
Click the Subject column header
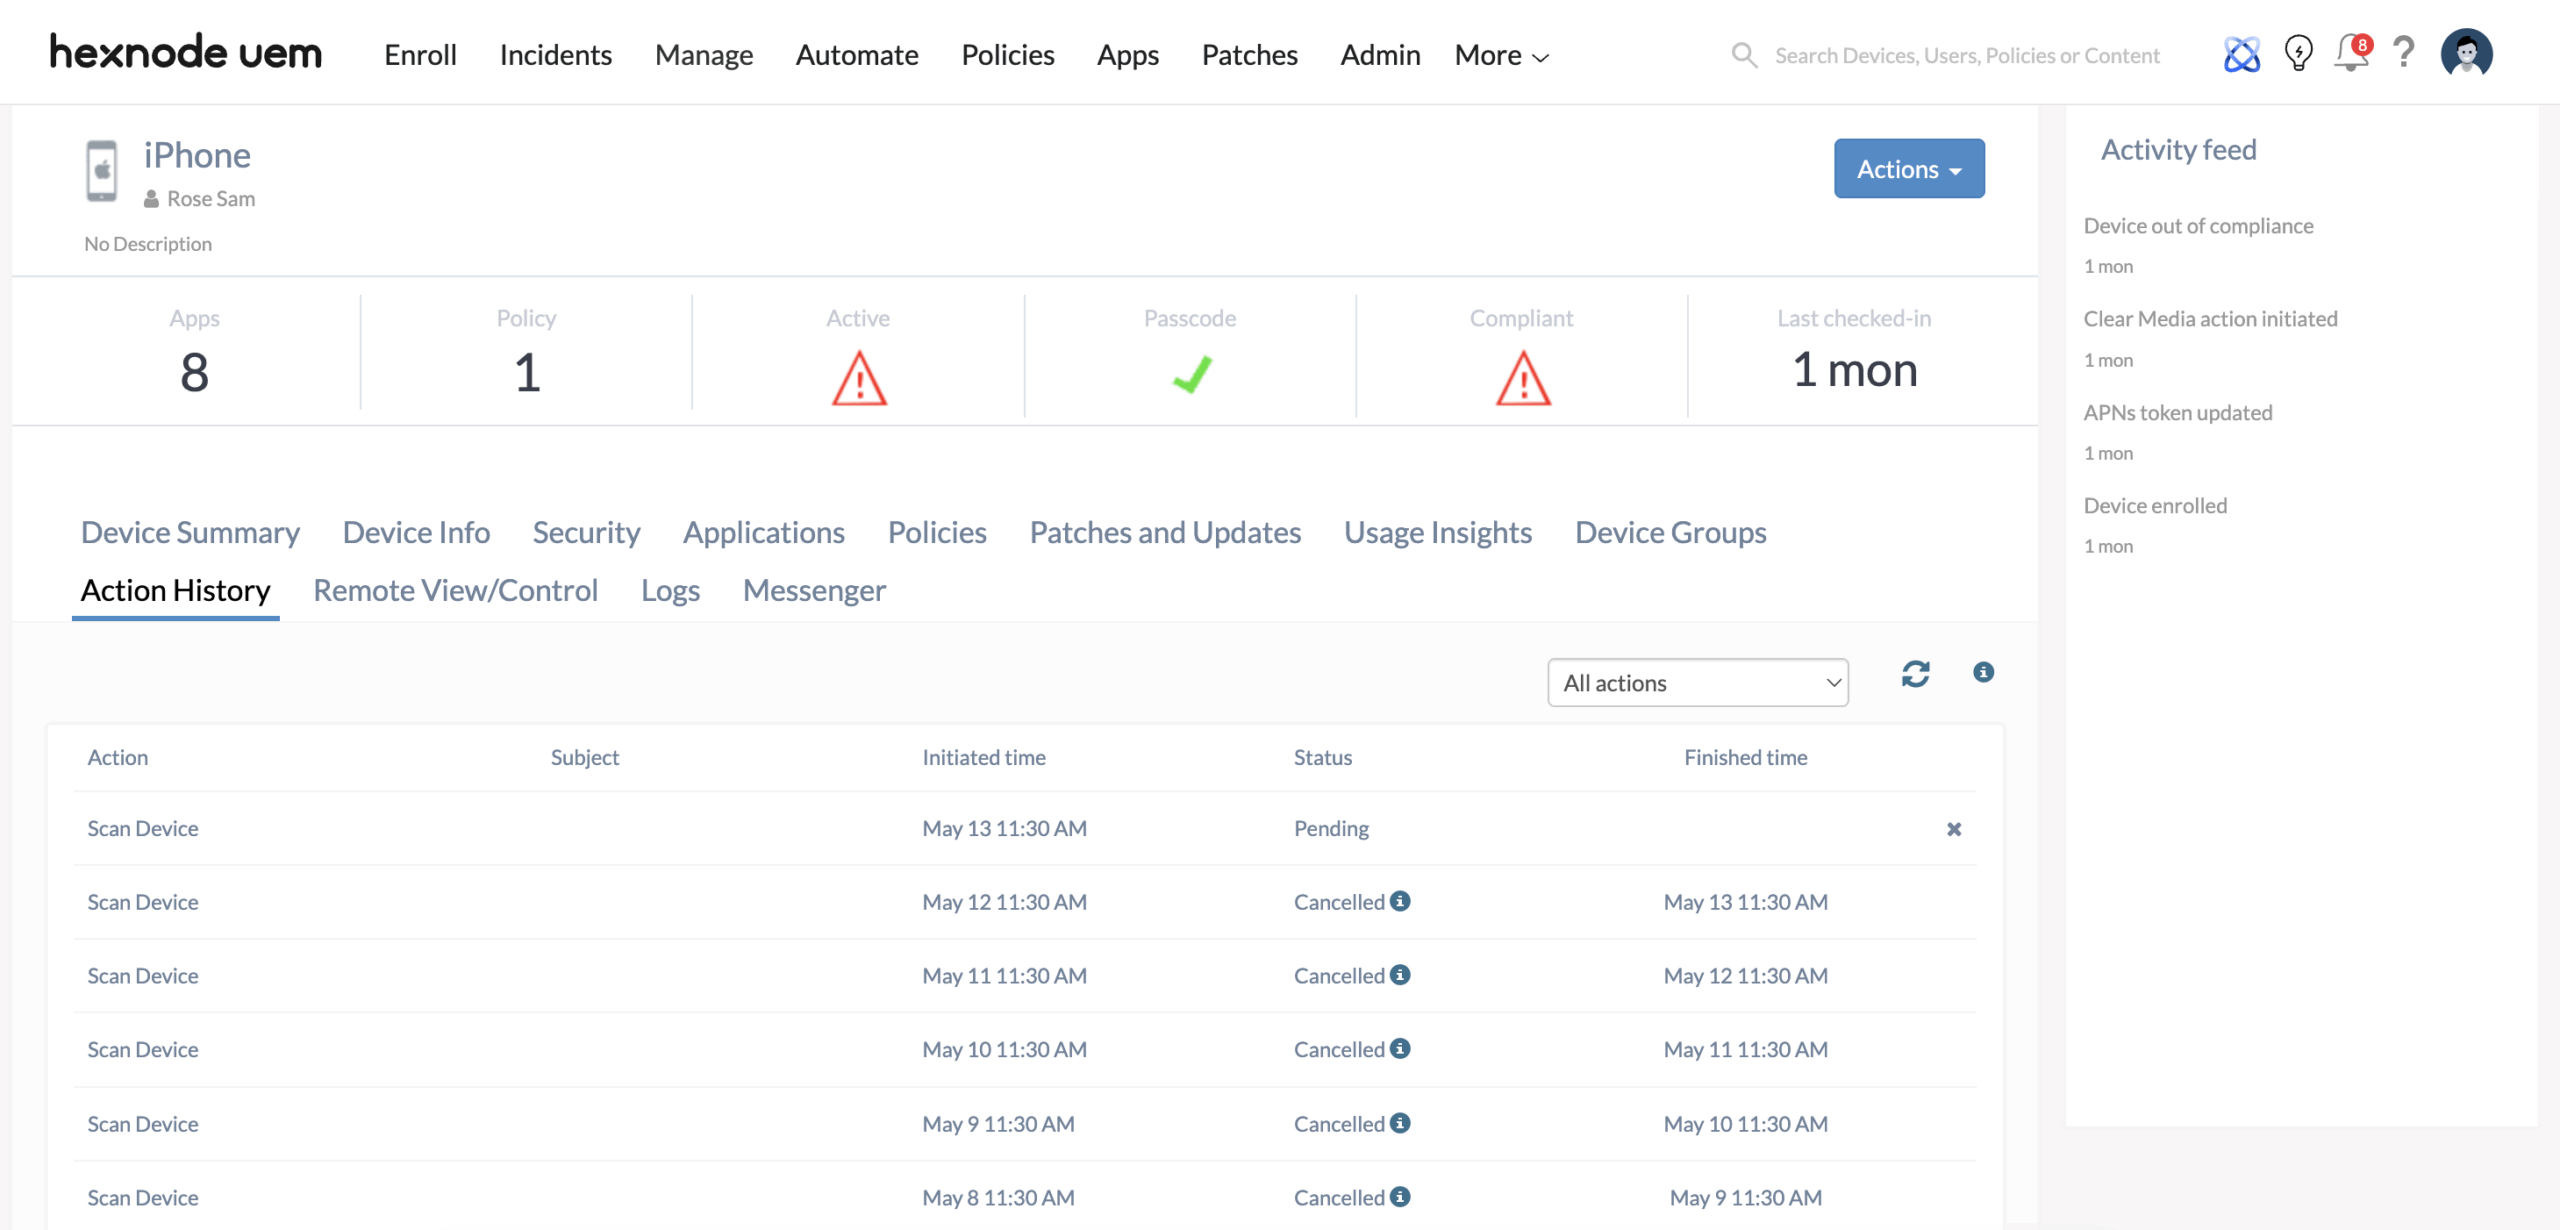click(x=585, y=757)
